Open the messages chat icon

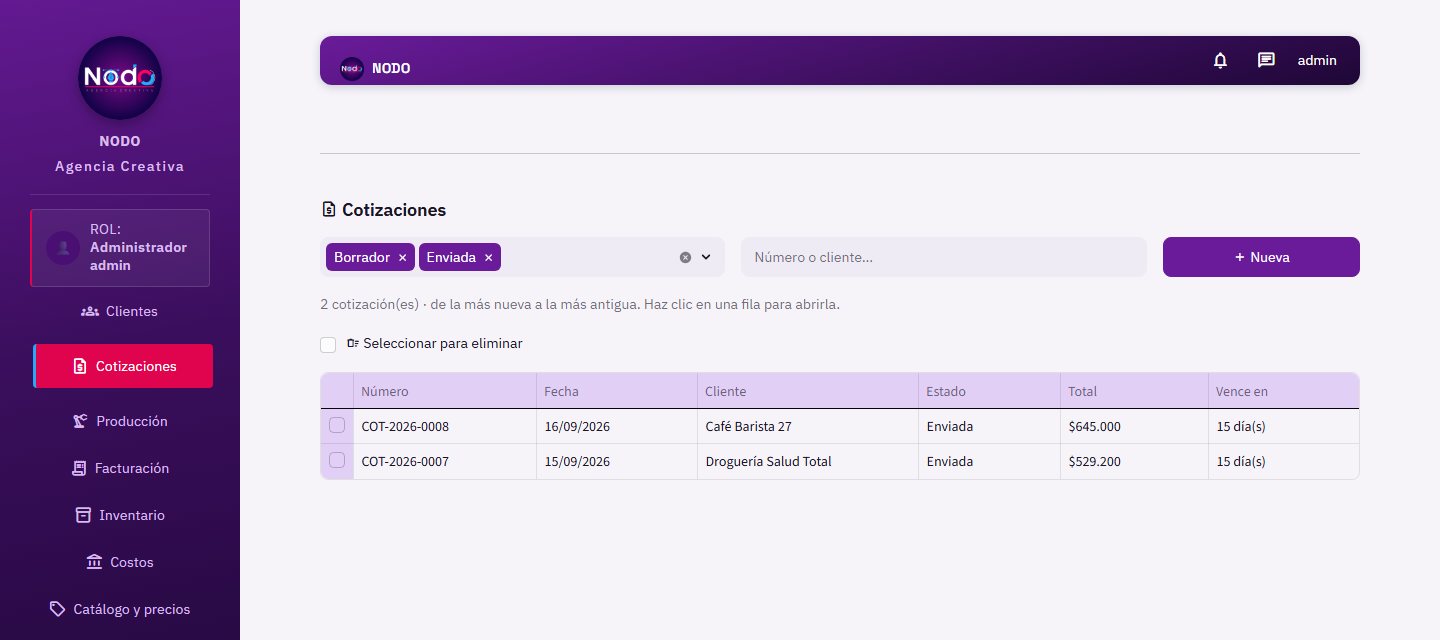pos(1266,60)
